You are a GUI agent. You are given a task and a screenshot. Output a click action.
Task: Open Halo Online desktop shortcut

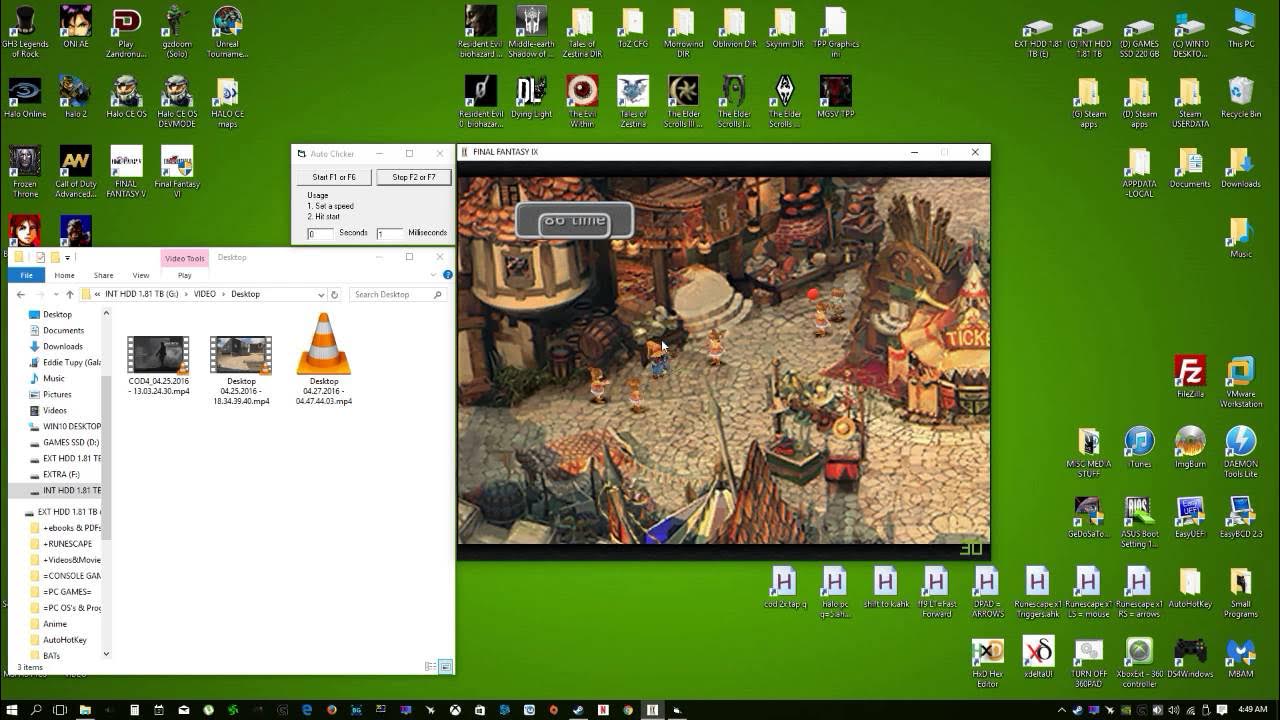25,97
